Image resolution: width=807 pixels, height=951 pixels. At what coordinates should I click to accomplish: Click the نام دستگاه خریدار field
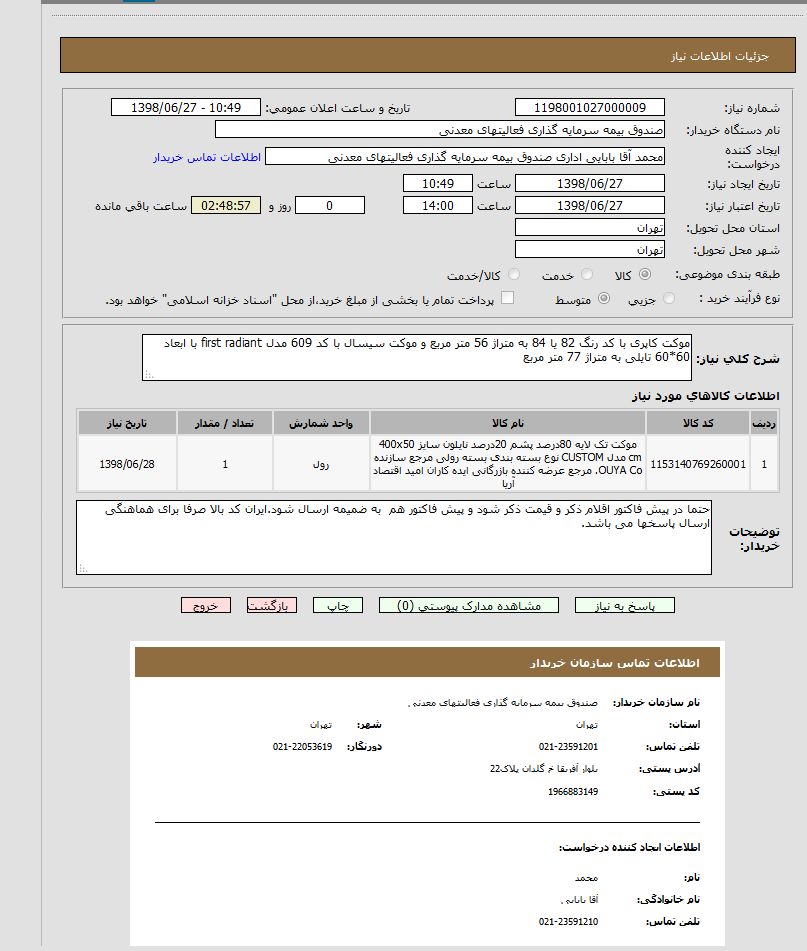click(x=439, y=130)
